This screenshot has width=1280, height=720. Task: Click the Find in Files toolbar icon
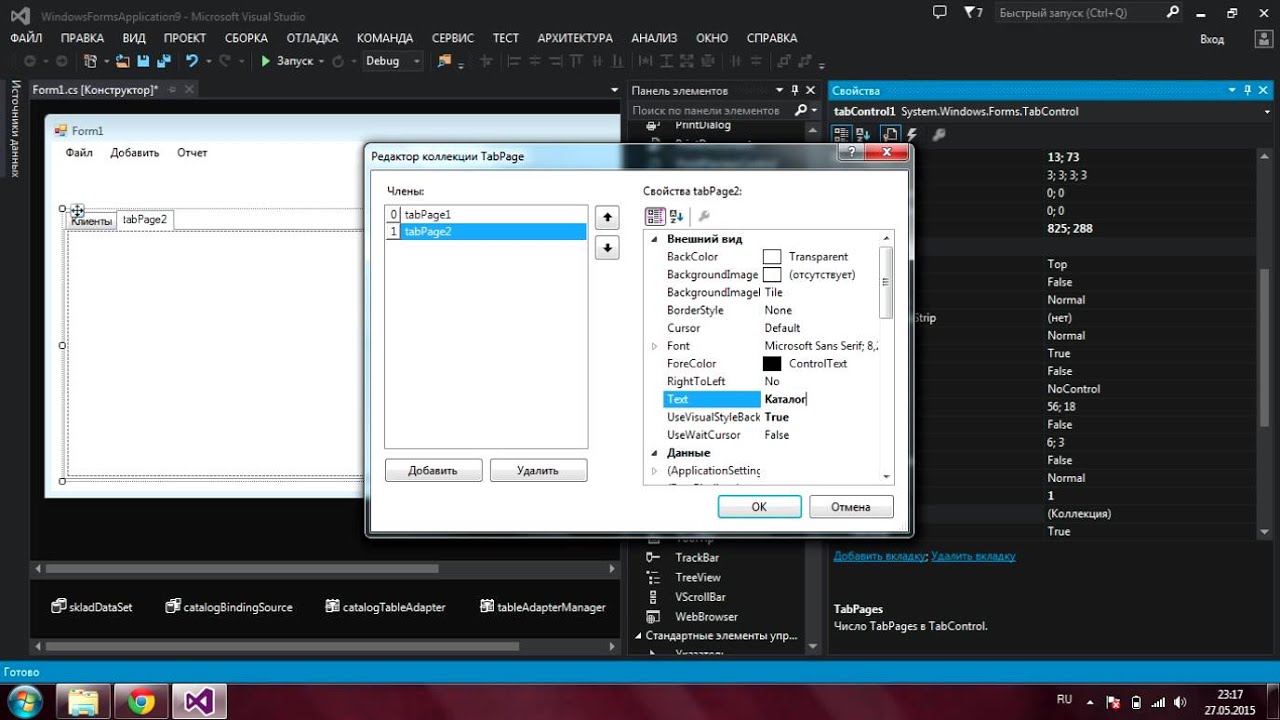click(x=444, y=61)
